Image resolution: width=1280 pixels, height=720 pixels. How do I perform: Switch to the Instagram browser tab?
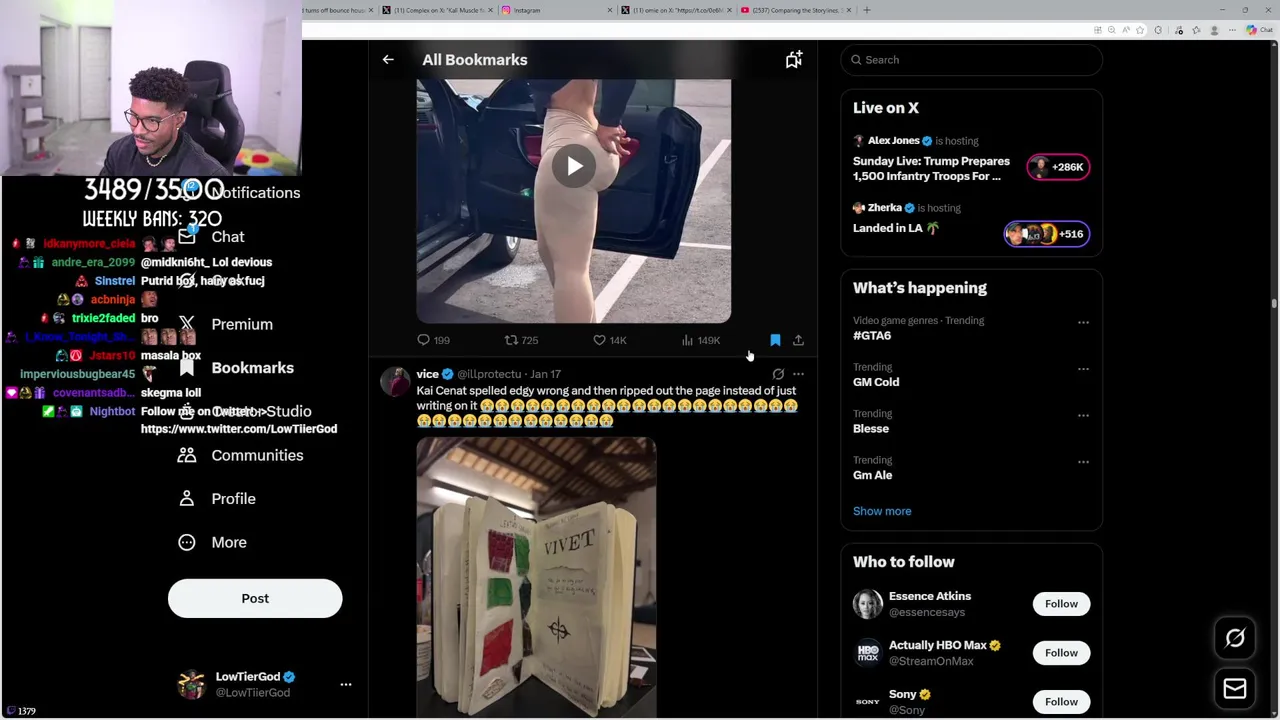(555, 10)
